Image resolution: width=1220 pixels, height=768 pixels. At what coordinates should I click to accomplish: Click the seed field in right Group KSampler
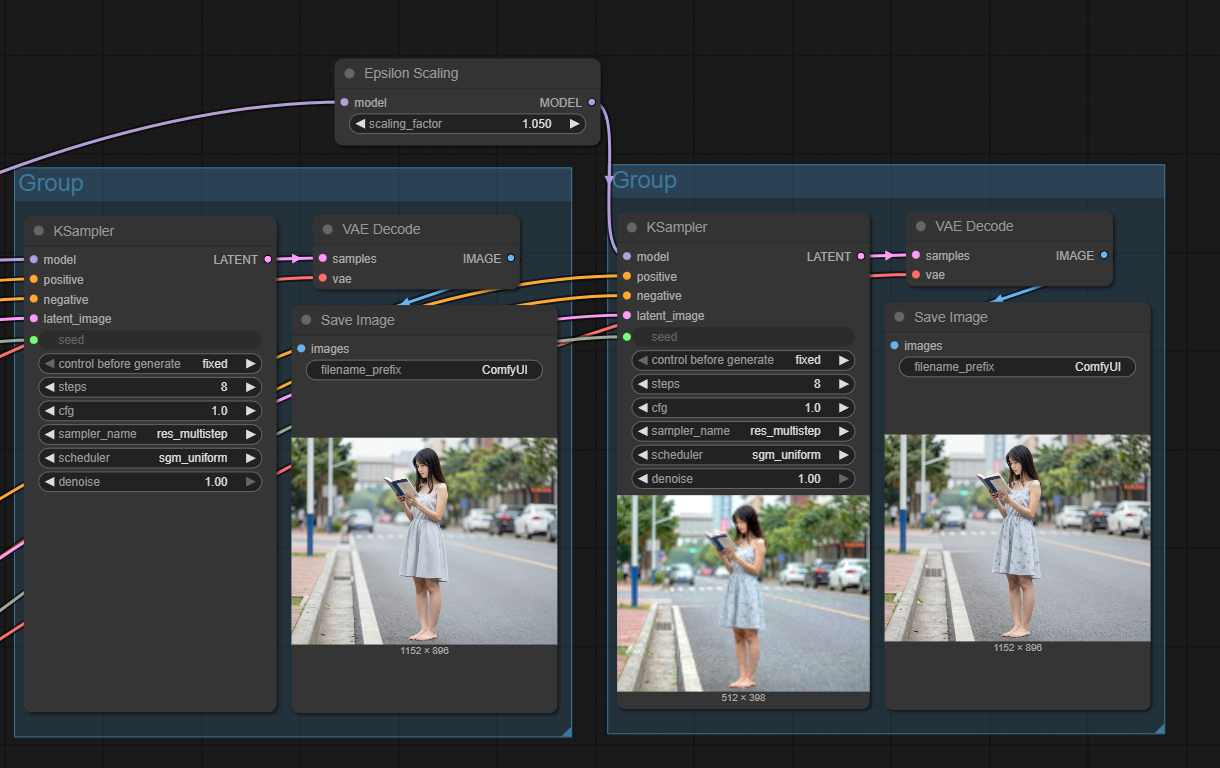click(x=743, y=337)
